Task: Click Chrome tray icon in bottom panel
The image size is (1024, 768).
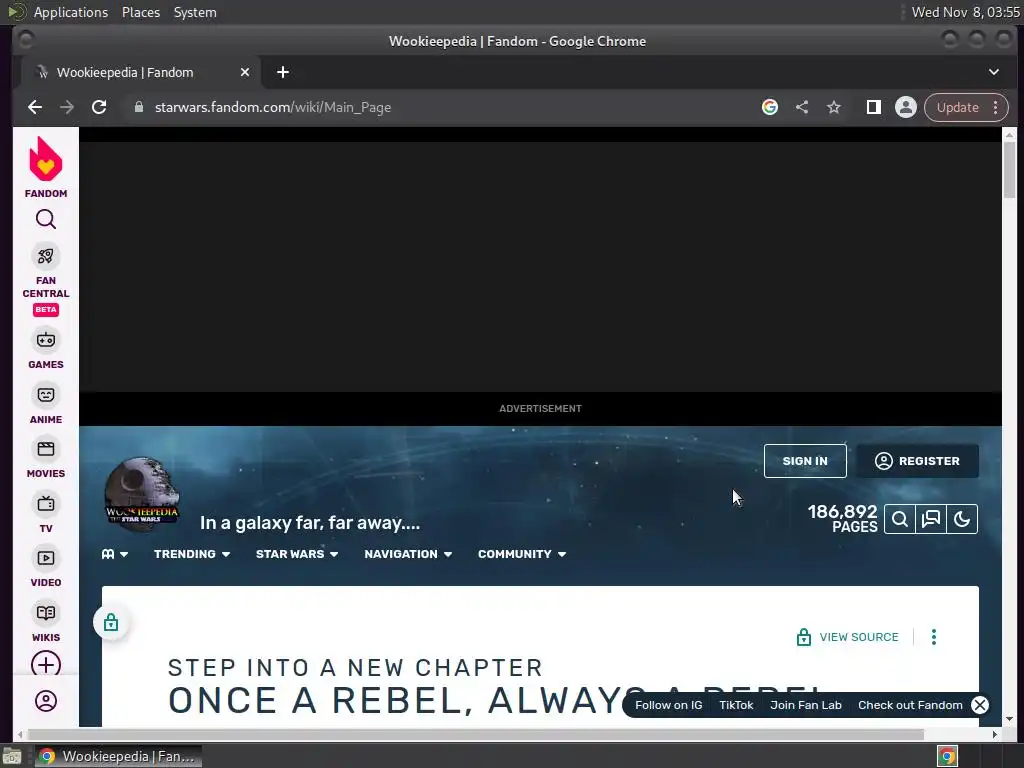Action: click(x=947, y=756)
